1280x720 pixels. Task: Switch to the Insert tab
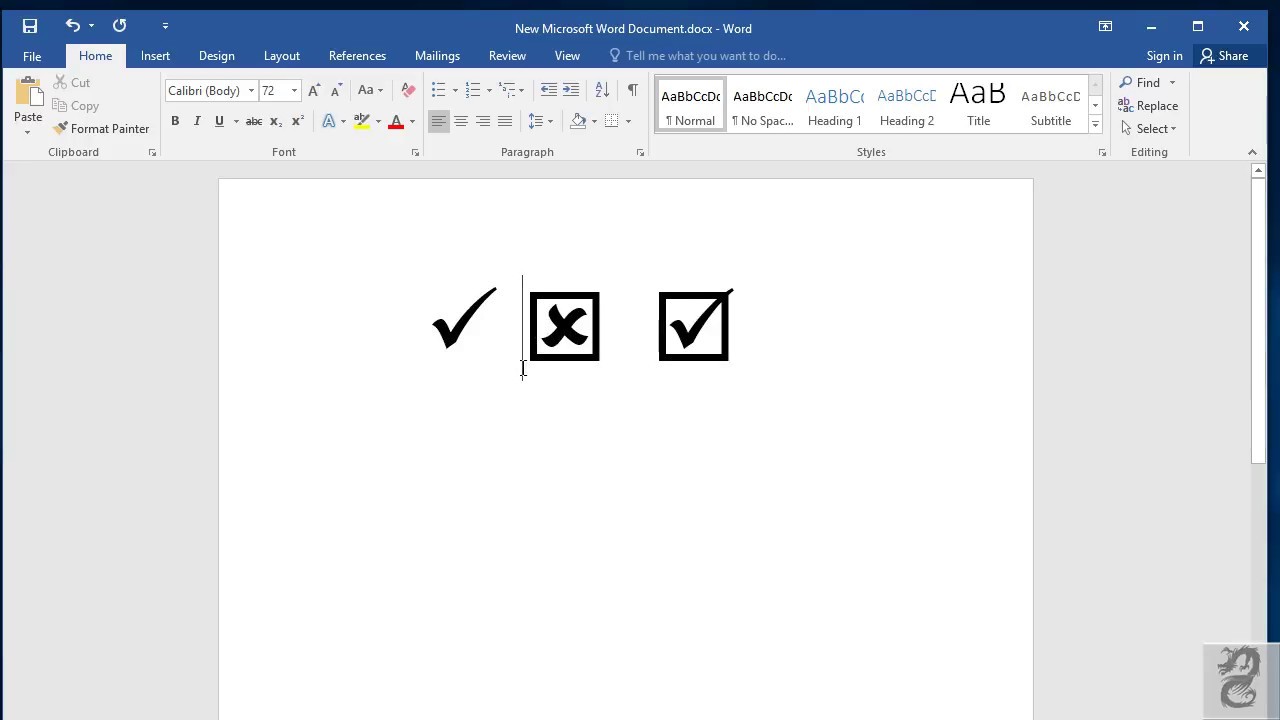pyautogui.click(x=155, y=56)
